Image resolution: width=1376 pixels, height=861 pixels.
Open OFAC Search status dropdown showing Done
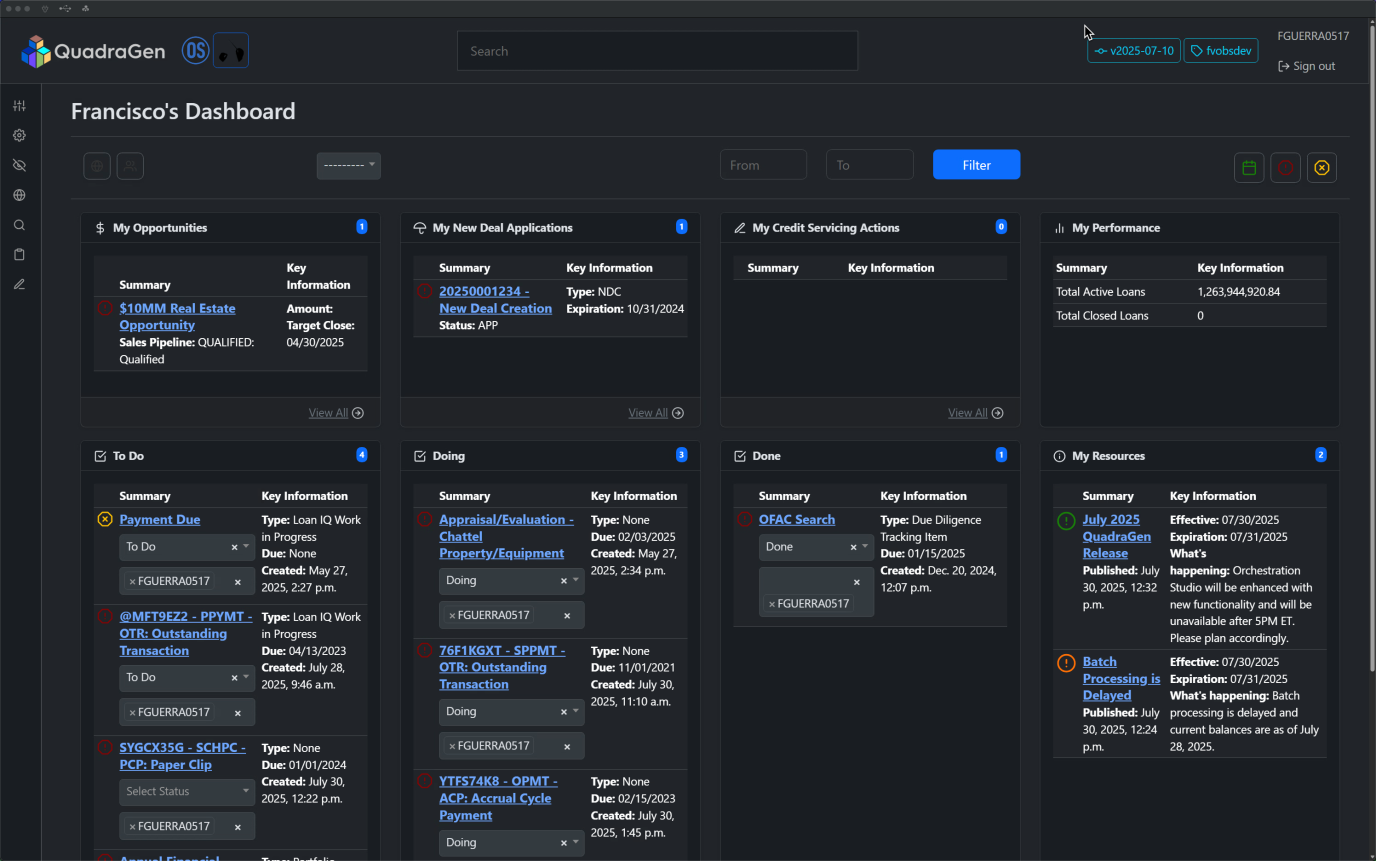816,547
